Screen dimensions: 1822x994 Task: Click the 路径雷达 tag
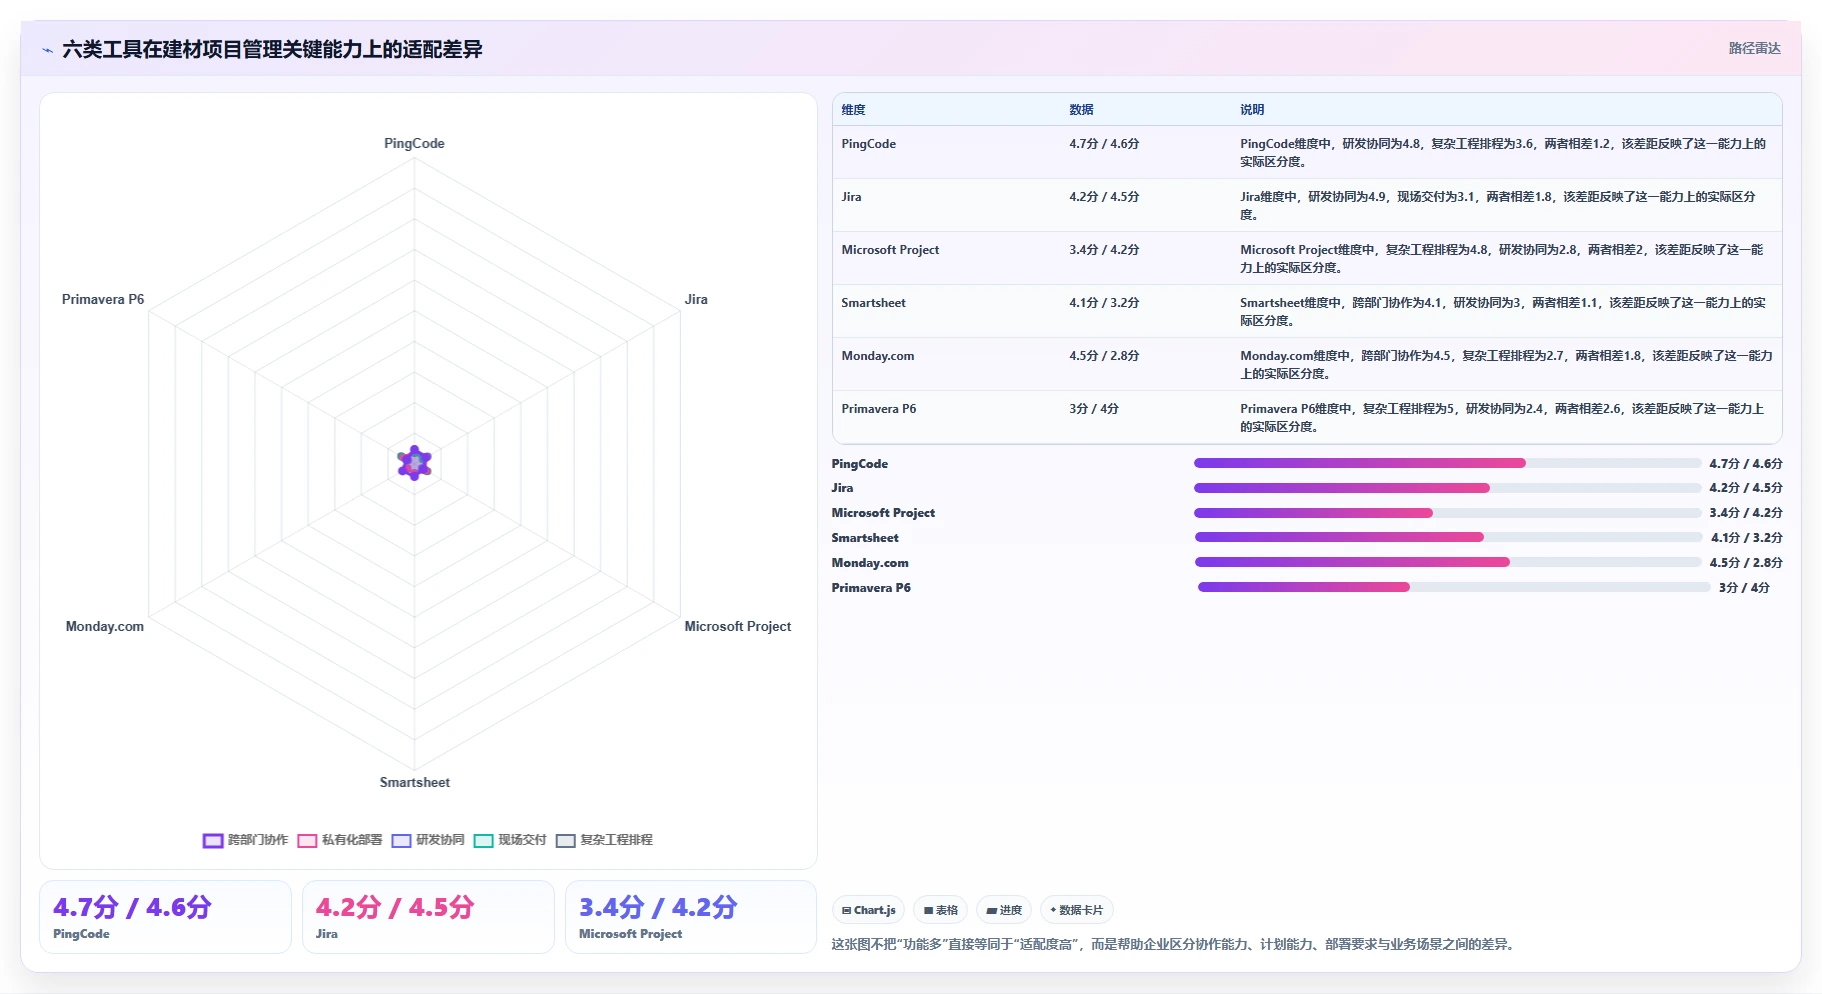coord(1754,48)
